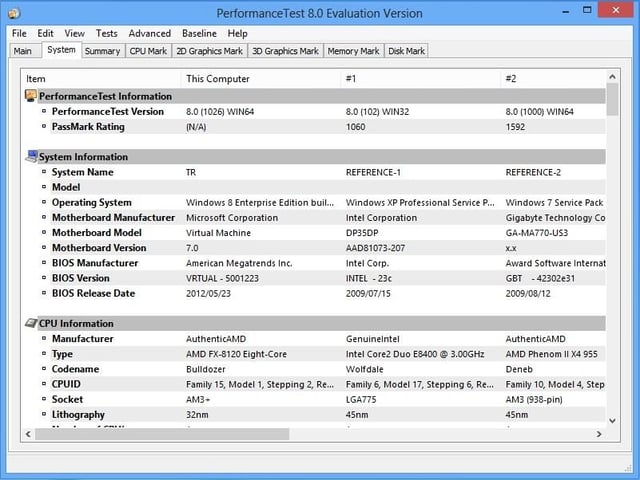Select the Motherboard Version row
Screen dimensions: 640x480
pos(314,248)
